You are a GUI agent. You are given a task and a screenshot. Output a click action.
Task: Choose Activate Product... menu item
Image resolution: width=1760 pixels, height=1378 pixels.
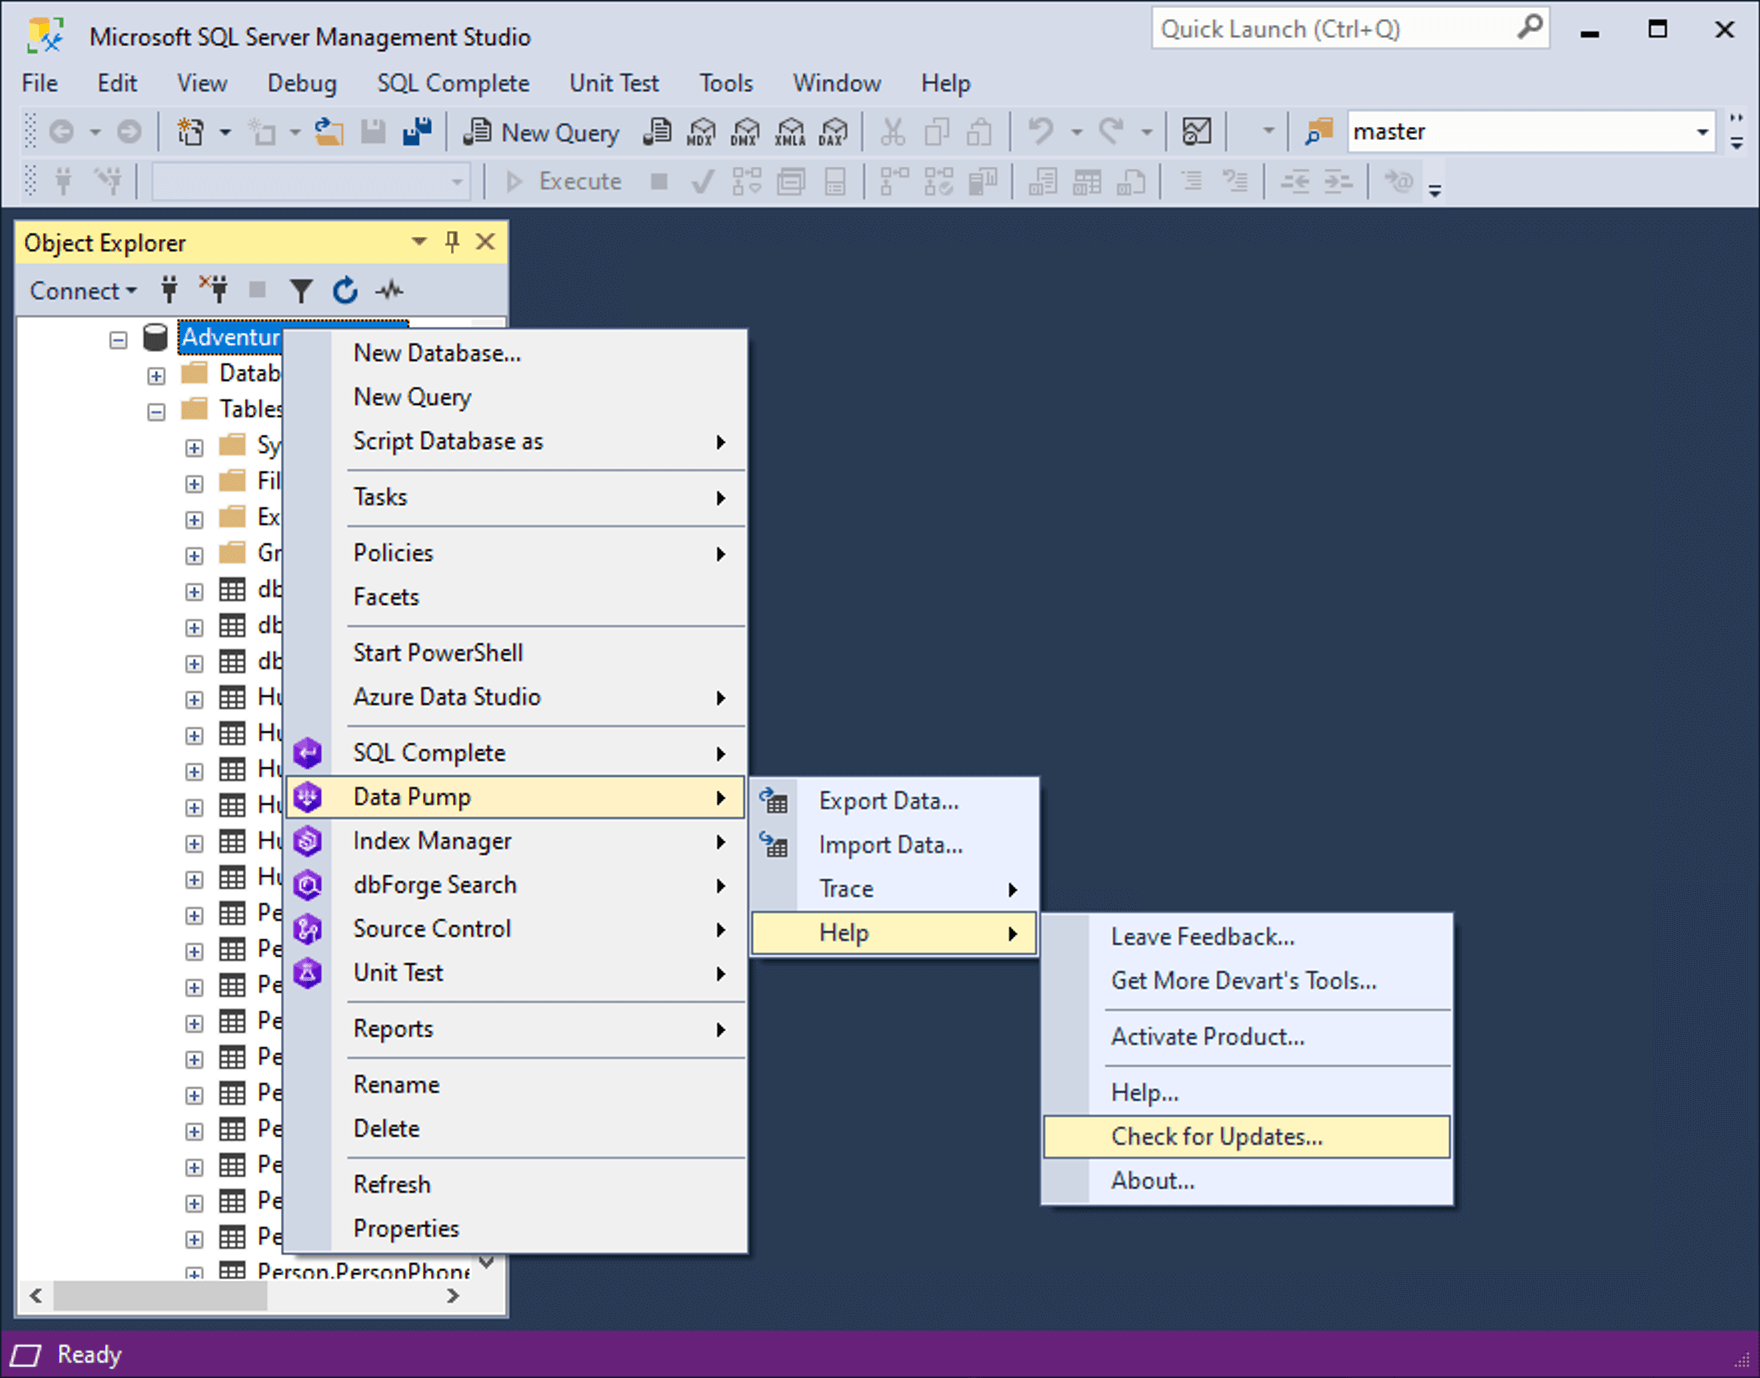1247,1037
